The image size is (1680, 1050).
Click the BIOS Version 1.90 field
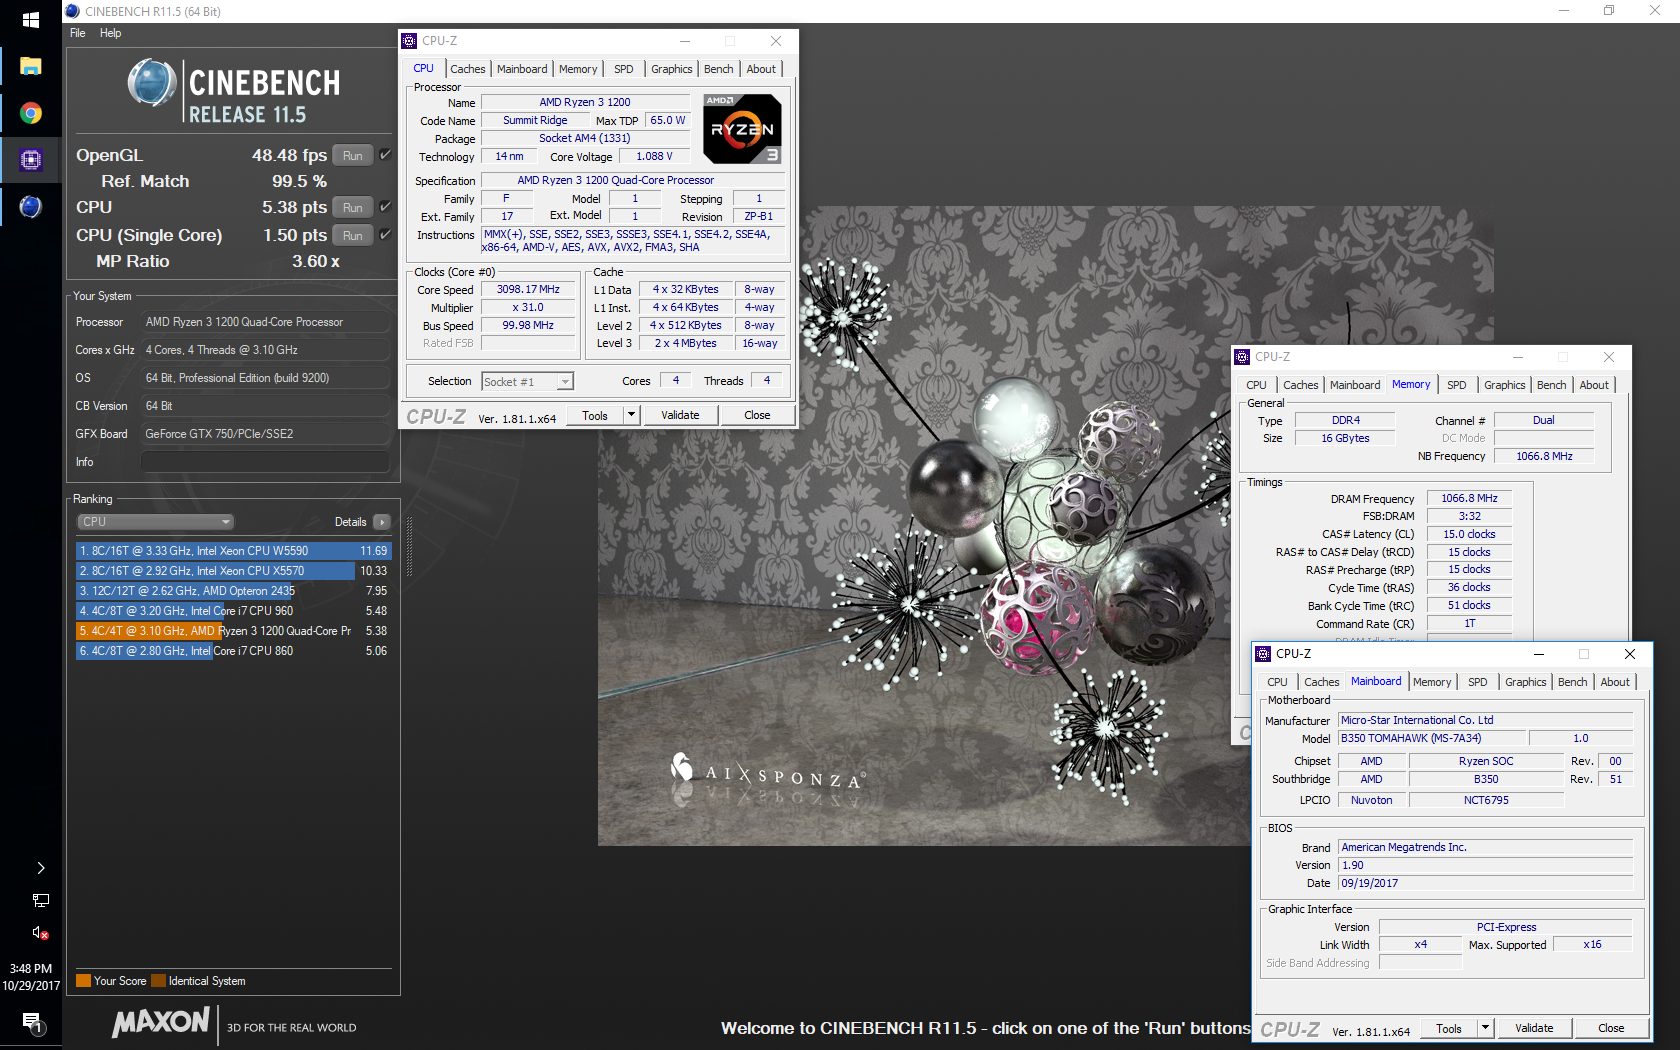pyautogui.click(x=1485, y=866)
